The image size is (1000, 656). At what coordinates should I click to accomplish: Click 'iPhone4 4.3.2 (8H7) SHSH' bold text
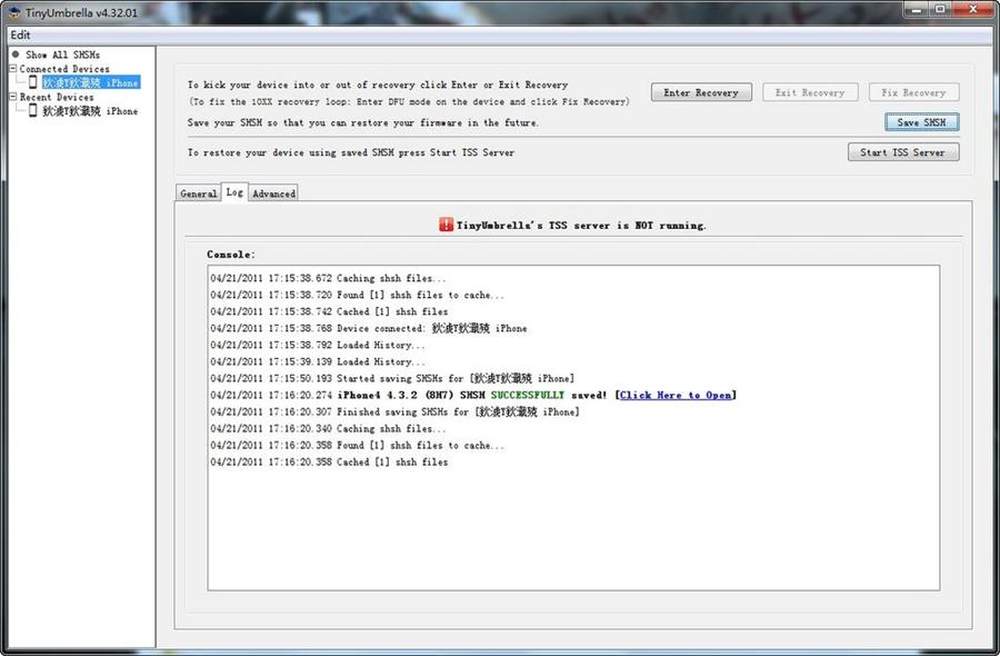(411, 395)
